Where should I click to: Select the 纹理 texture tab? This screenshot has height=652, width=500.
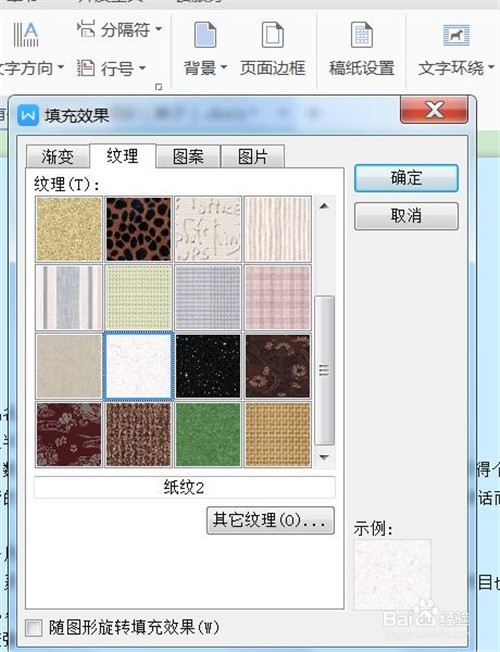click(122, 156)
